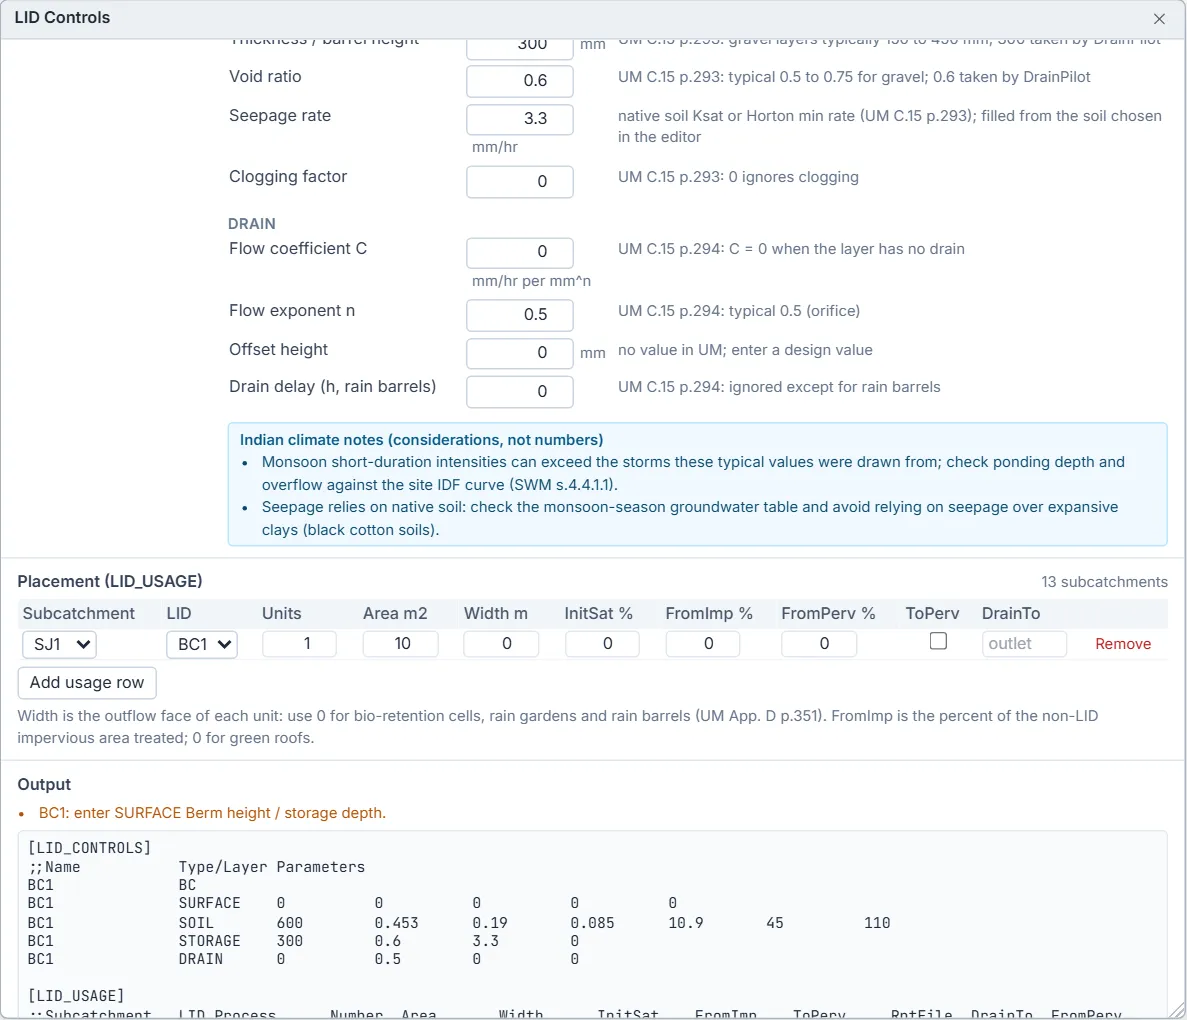
Task: Click the Placement (LID_USAGE) heading
Action: [x=110, y=581]
